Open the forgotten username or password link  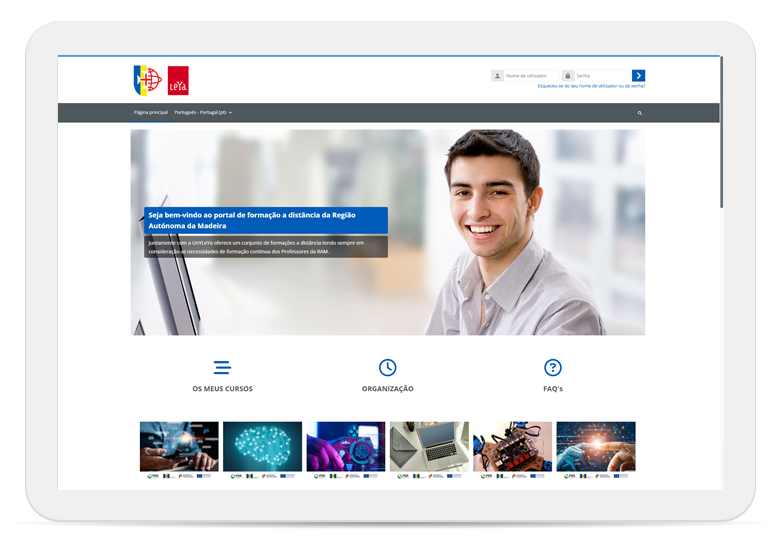[x=591, y=86]
